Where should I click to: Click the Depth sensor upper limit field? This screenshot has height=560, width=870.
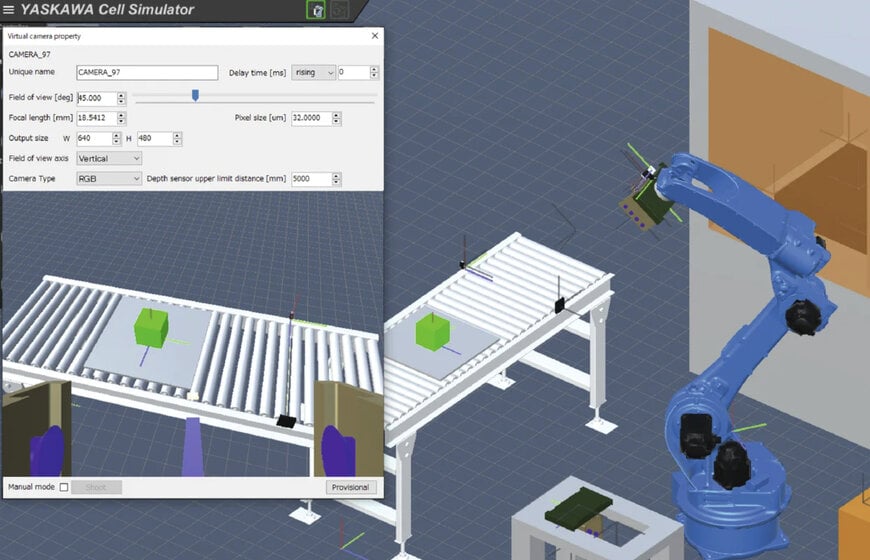(x=312, y=179)
